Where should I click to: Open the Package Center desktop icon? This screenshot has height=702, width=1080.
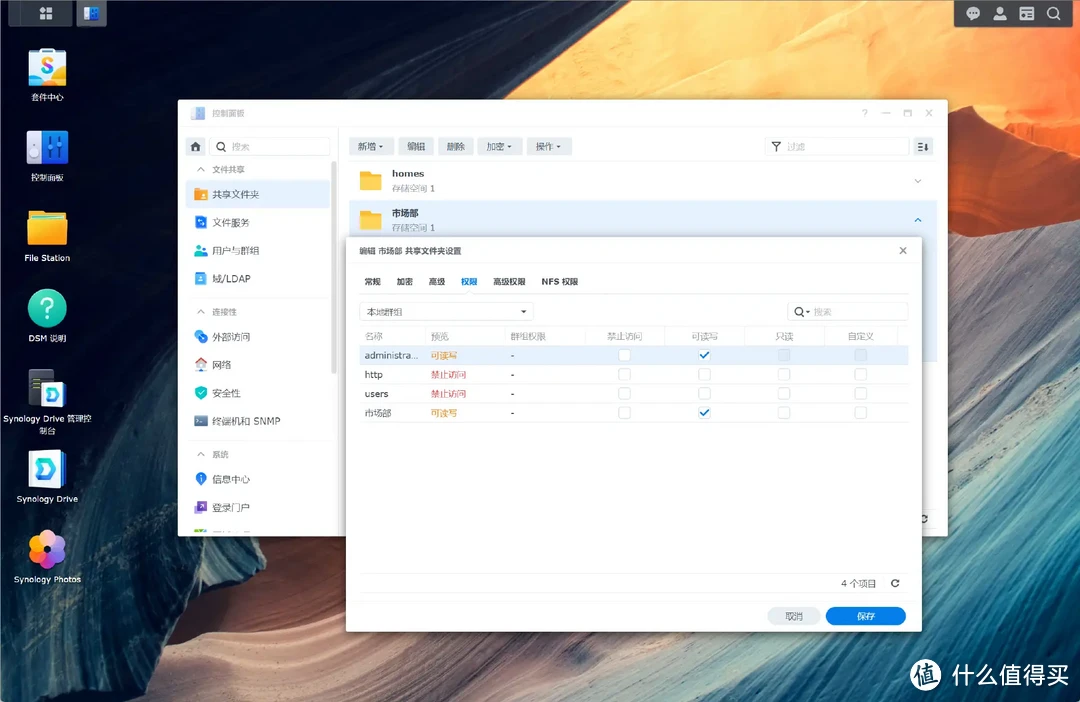pyautogui.click(x=46, y=68)
